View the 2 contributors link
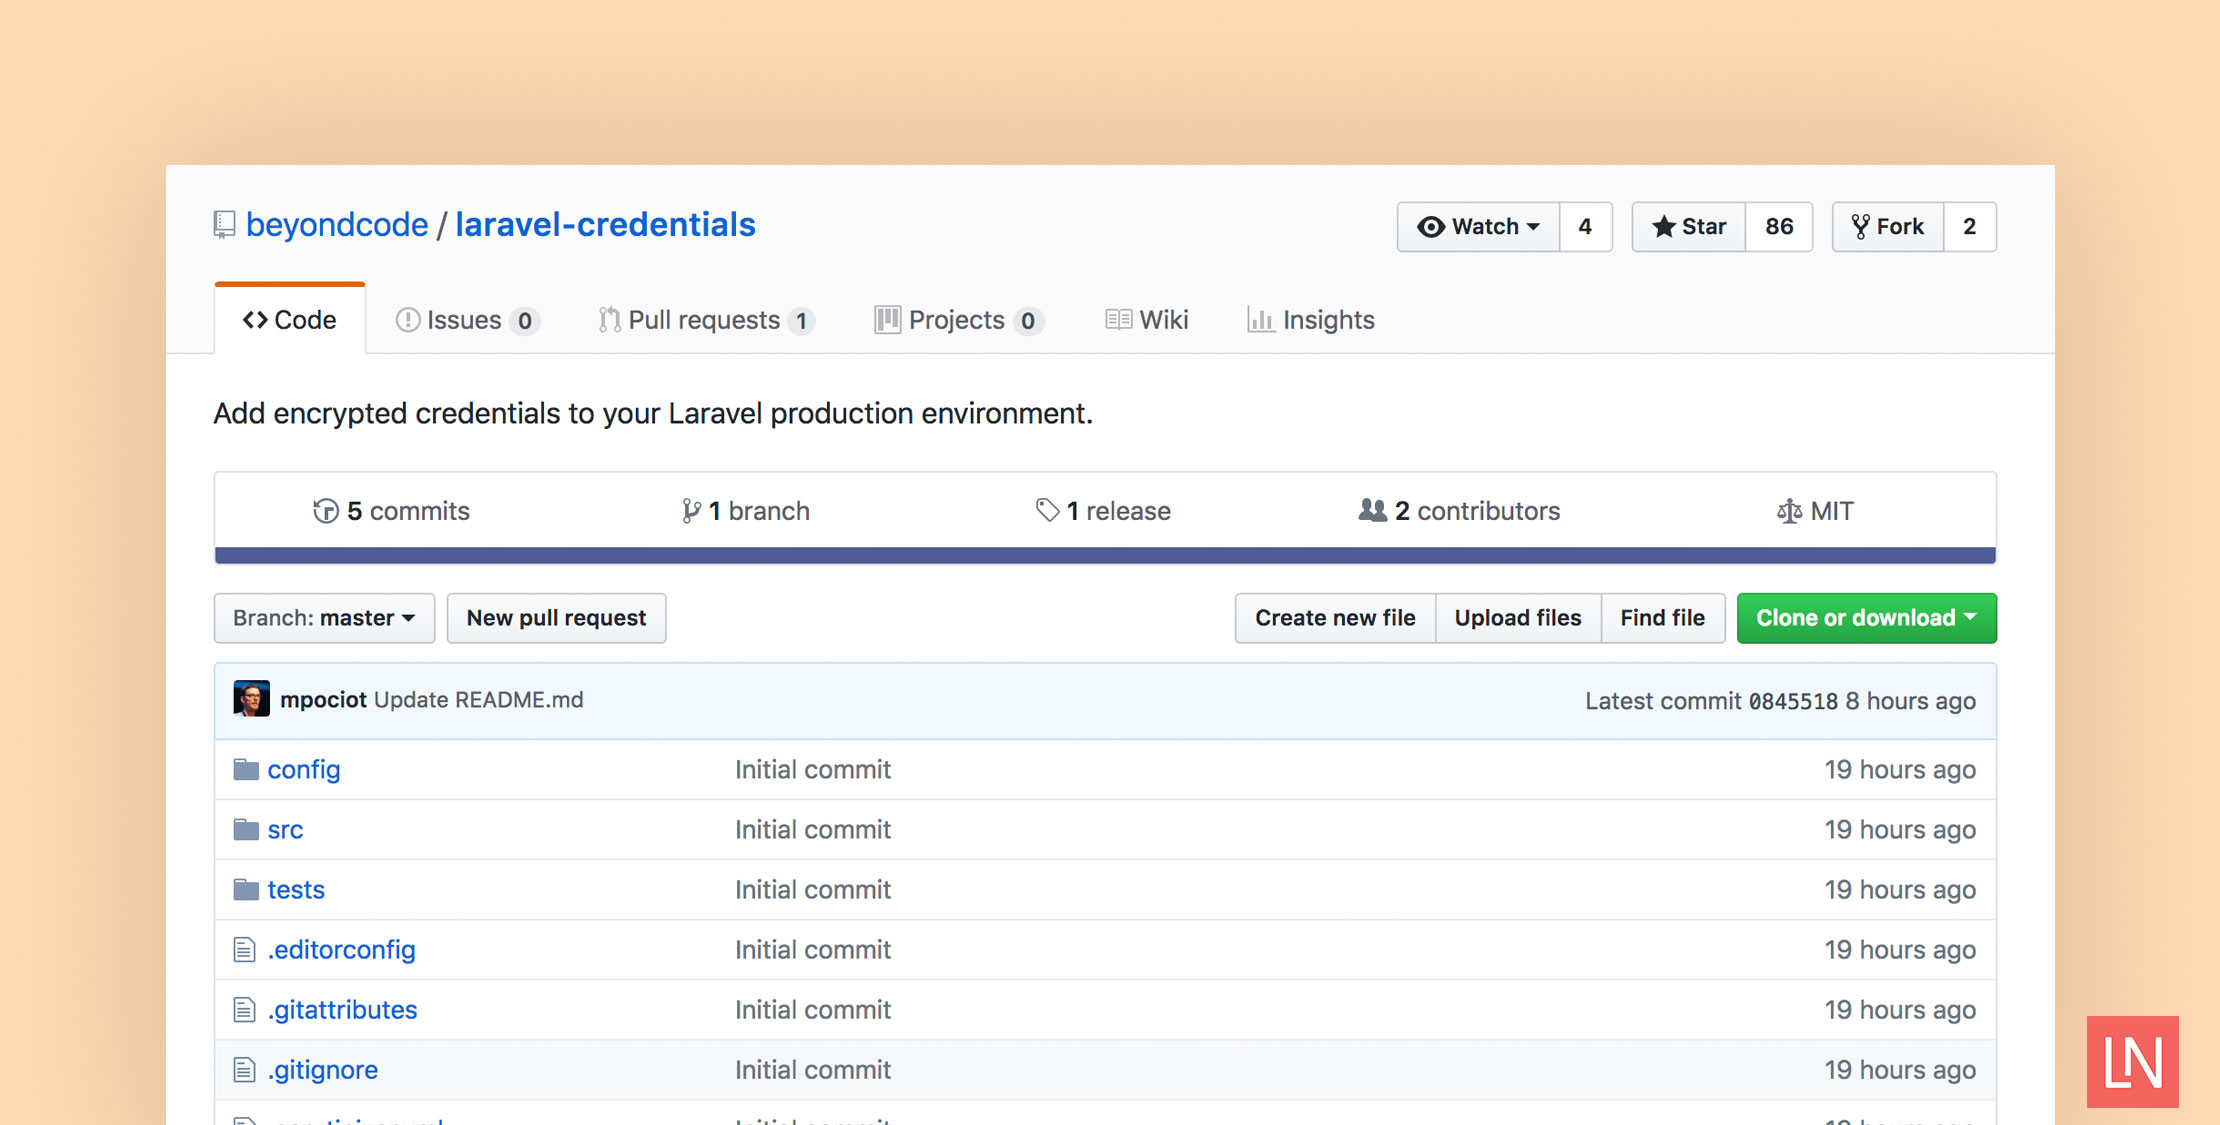The width and height of the screenshot is (2220, 1125). [x=1459, y=511]
